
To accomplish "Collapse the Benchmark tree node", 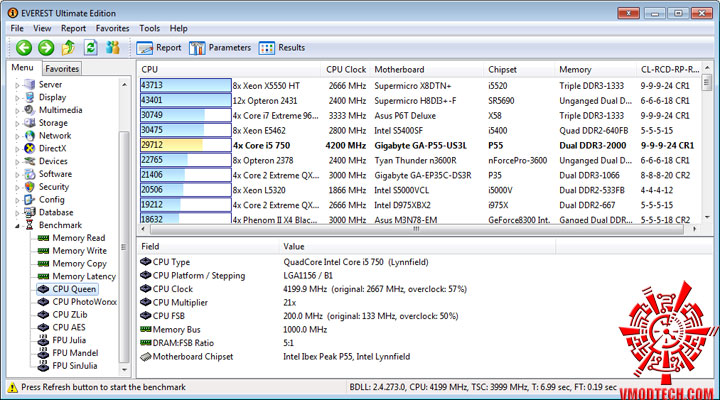I will pos(17,225).
